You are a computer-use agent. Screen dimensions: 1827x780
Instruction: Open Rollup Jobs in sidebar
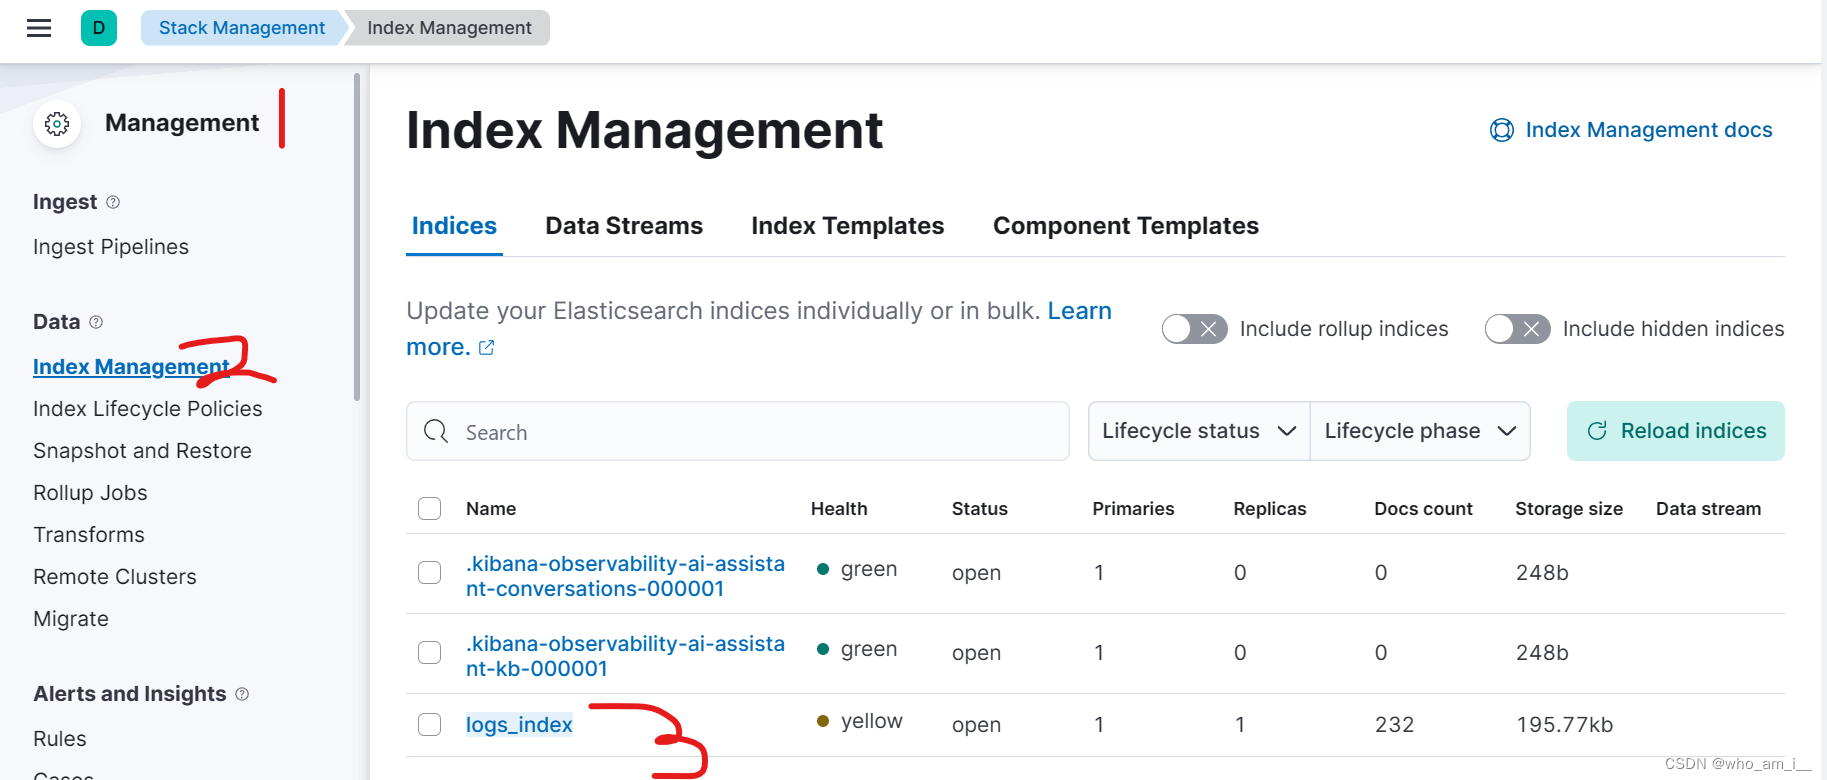[x=90, y=493]
